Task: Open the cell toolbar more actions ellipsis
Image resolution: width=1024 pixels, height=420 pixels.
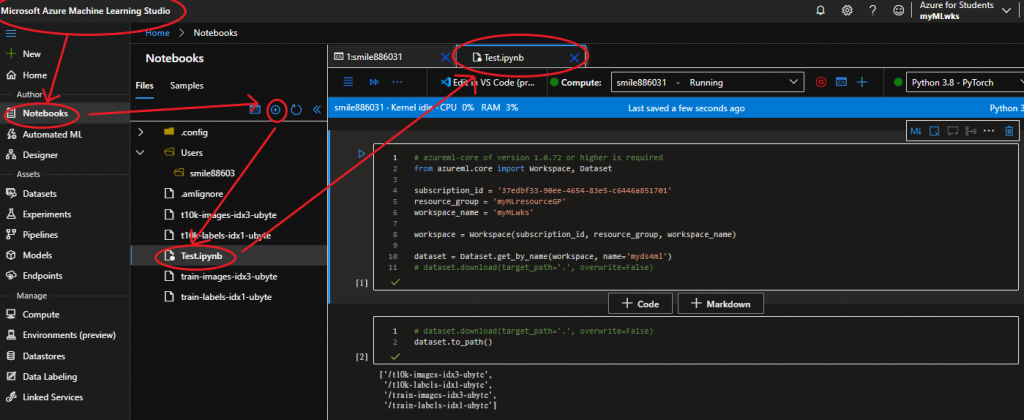Action: (x=989, y=131)
